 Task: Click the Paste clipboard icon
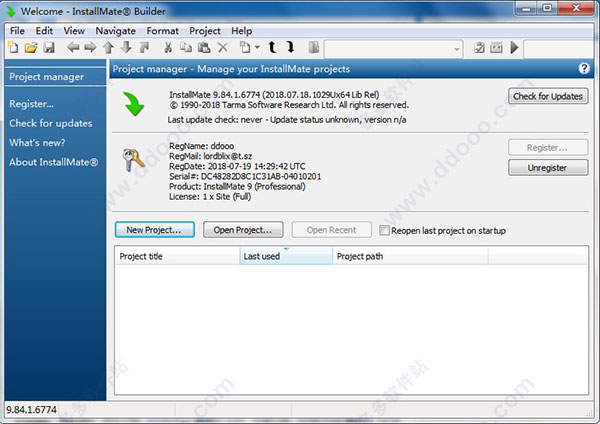pyautogui.click(x=204, y=48)
